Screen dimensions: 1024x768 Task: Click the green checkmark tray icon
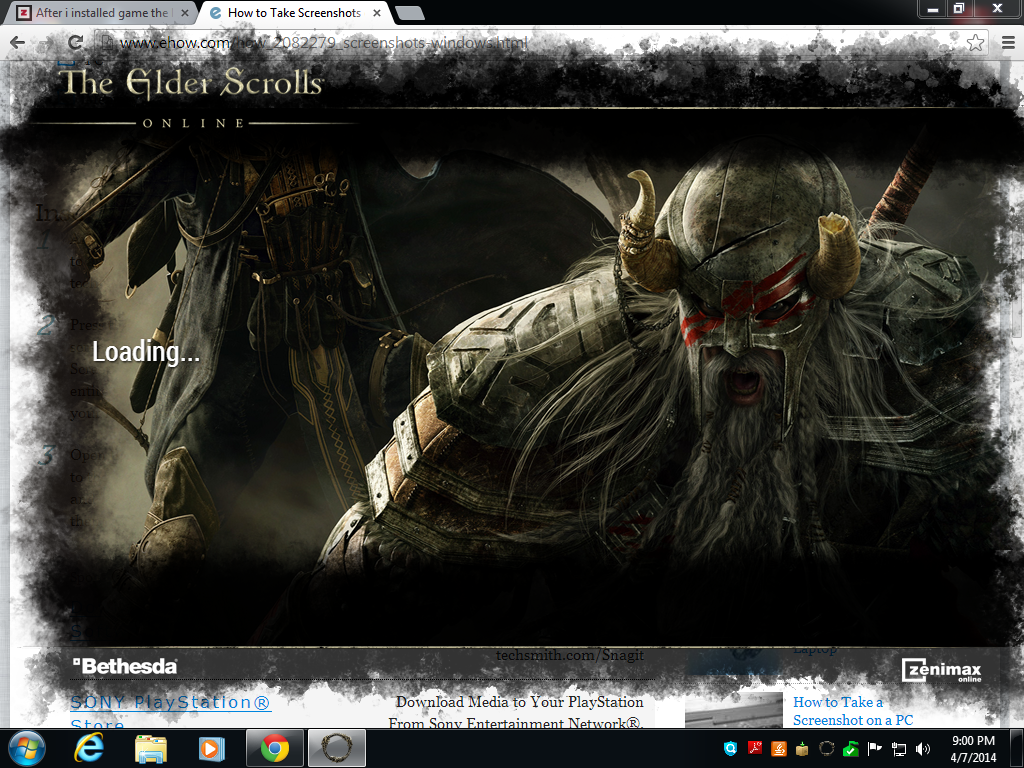click(x=850, y=748)
